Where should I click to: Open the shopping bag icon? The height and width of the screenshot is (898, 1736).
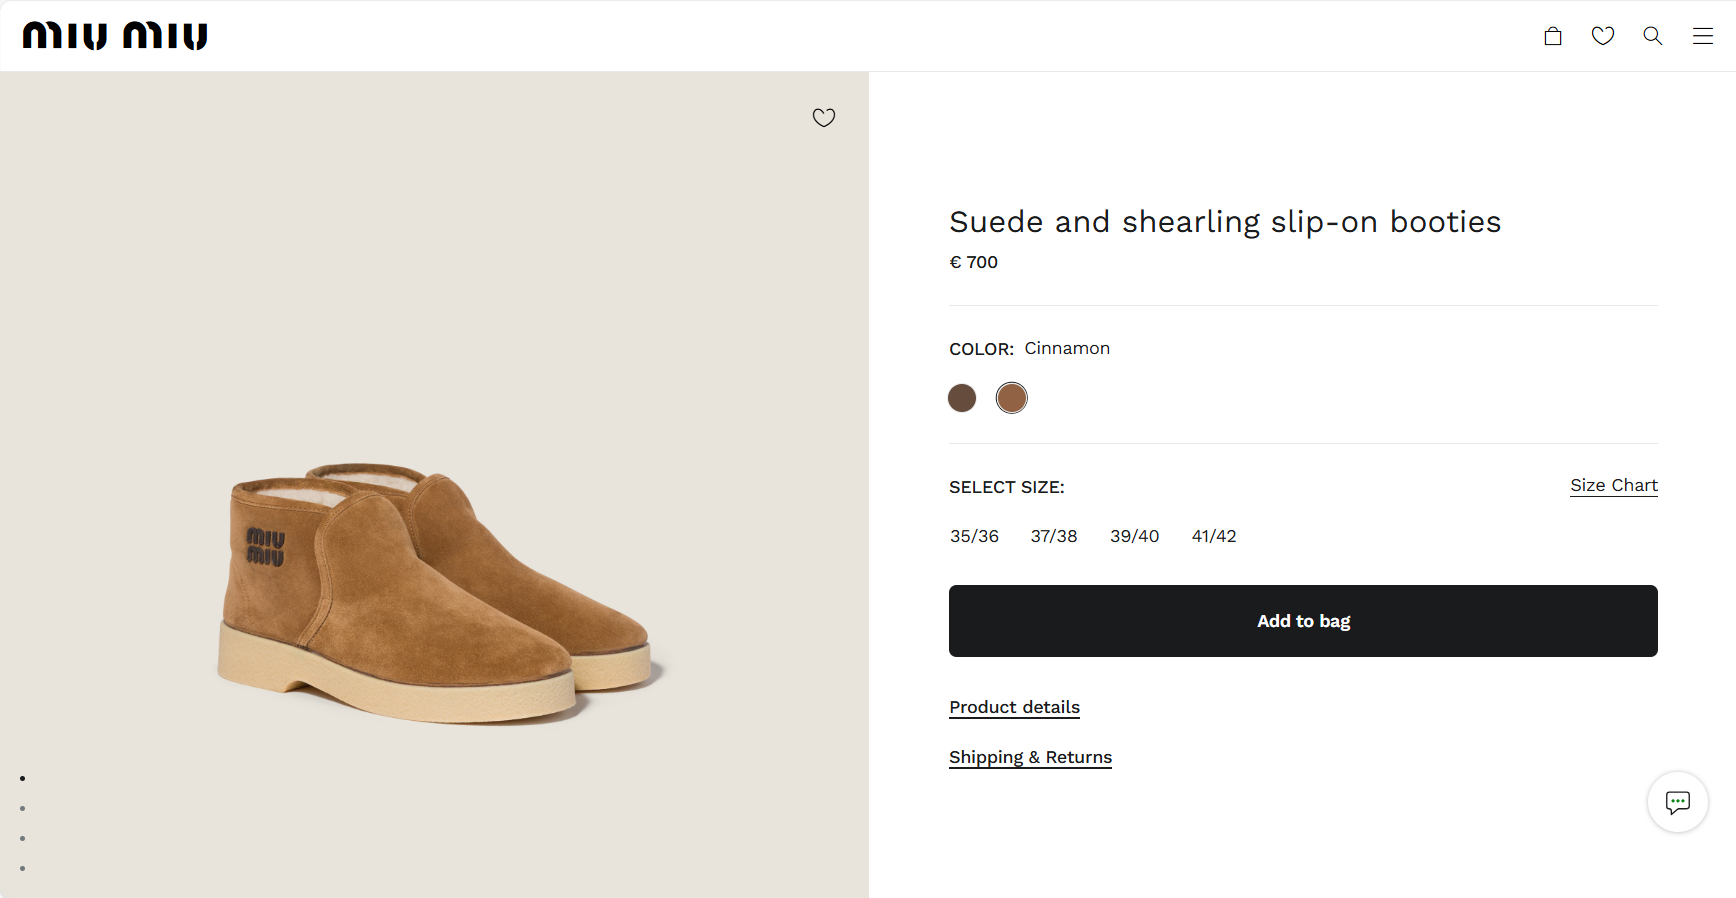(x=1552, y=37)
